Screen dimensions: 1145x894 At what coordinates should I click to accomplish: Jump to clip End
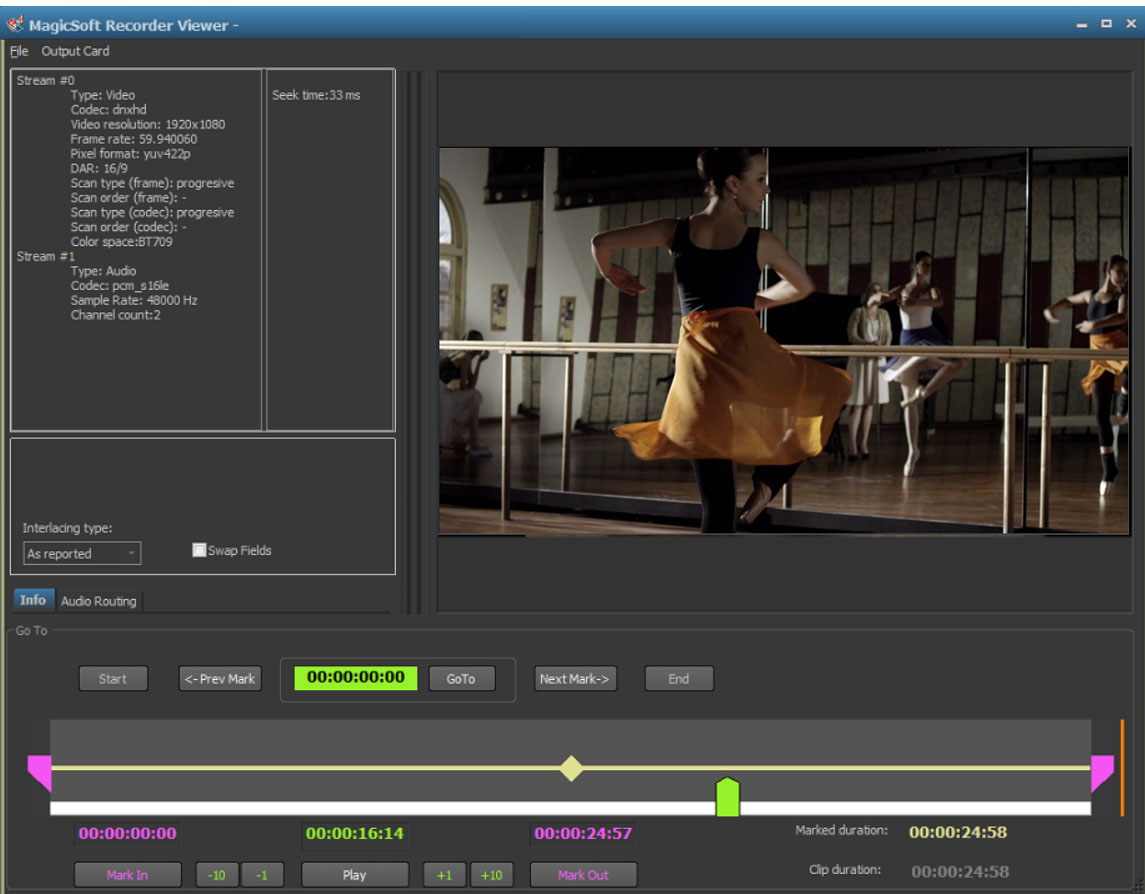(679, 678)
